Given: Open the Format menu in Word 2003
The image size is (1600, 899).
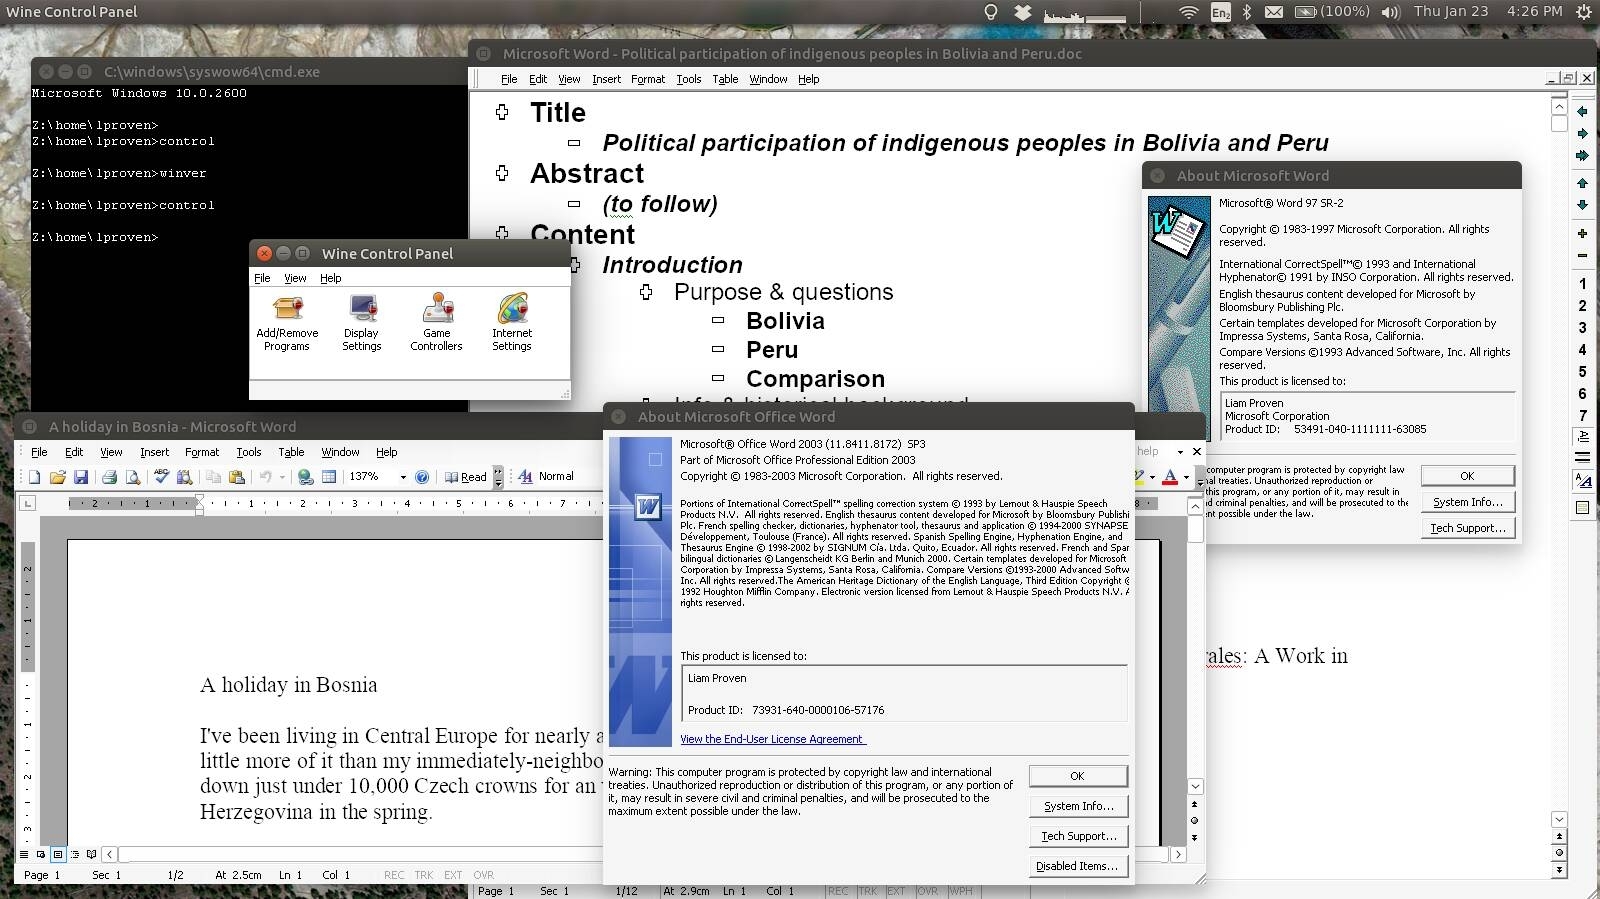Looking at the screenshot, I should 201,452.
